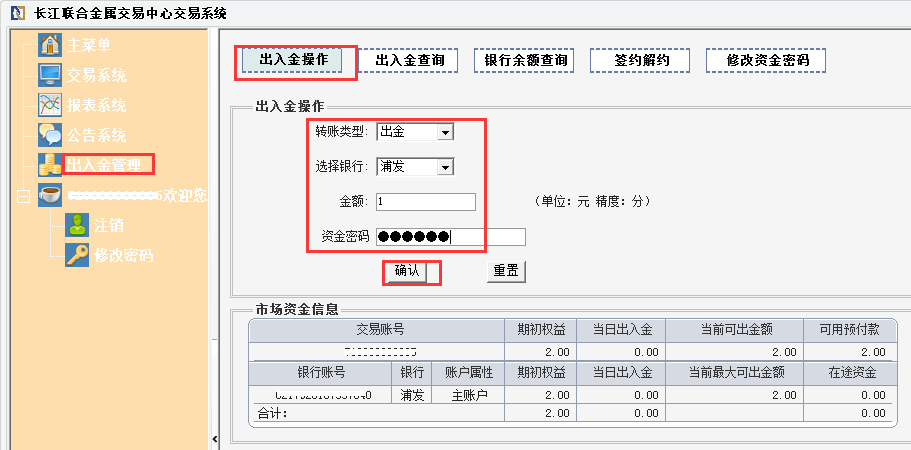Click the 金额 amount input field
This screenshot has height=450, width=911.
tap(425, 202)
